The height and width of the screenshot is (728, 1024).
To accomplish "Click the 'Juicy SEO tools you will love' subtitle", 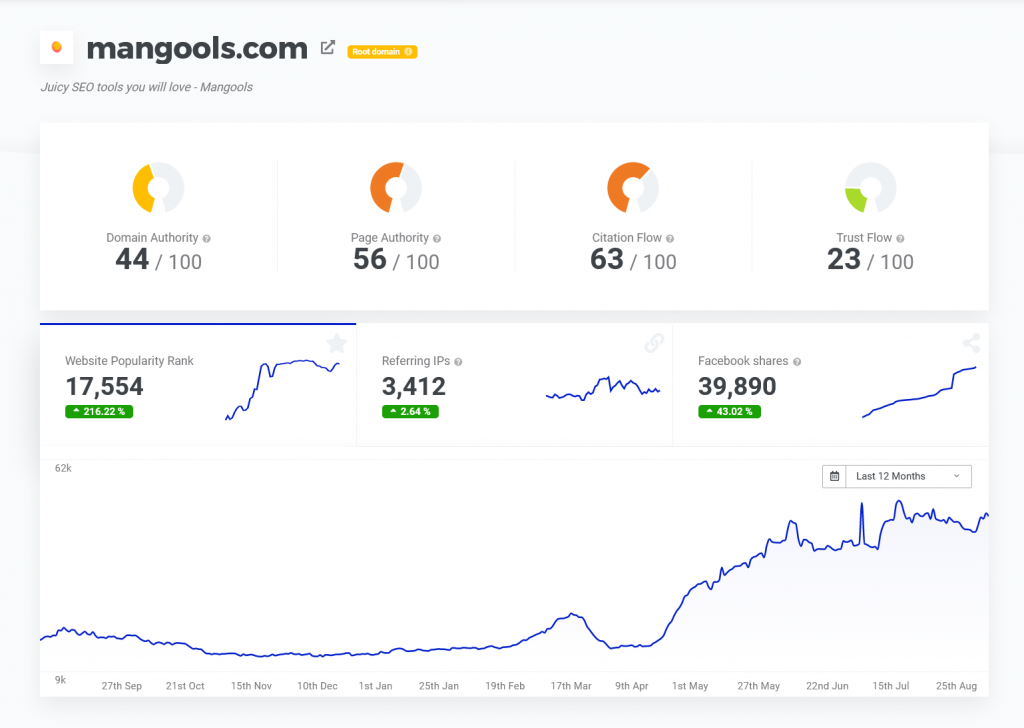I will 146,87.
